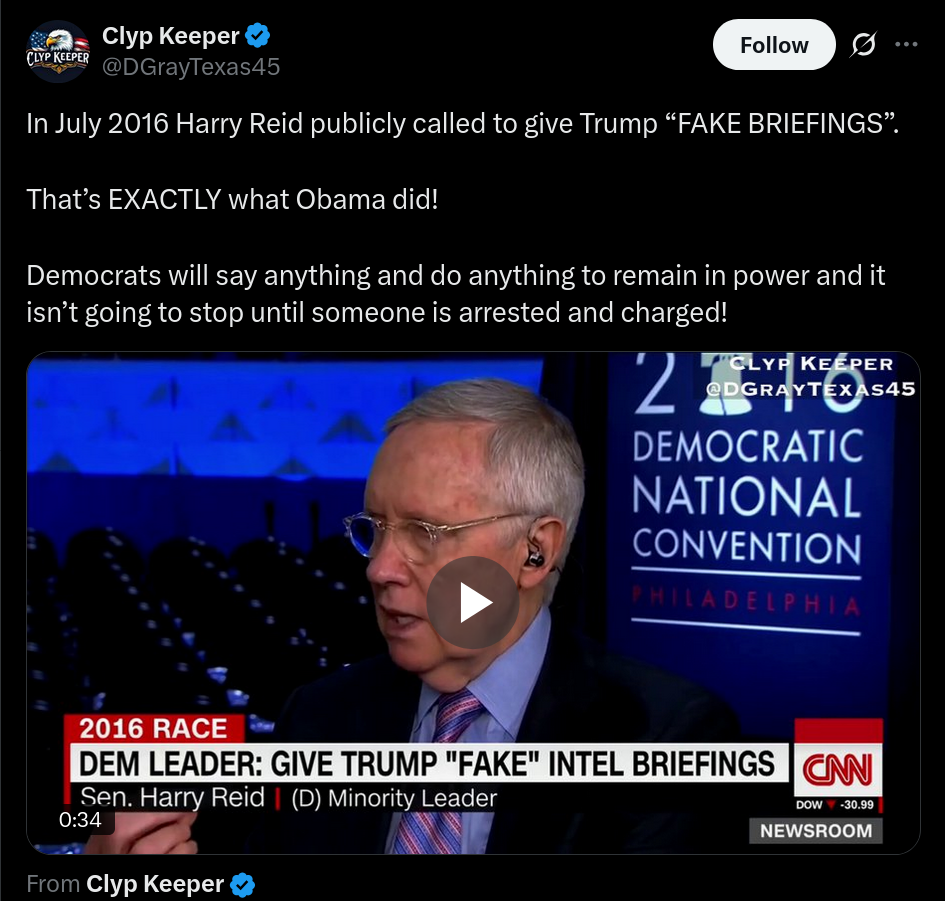Open the @DGrayTexas45 handle link
The width and height of the screenshot is (945, 901).
[191, 67]
